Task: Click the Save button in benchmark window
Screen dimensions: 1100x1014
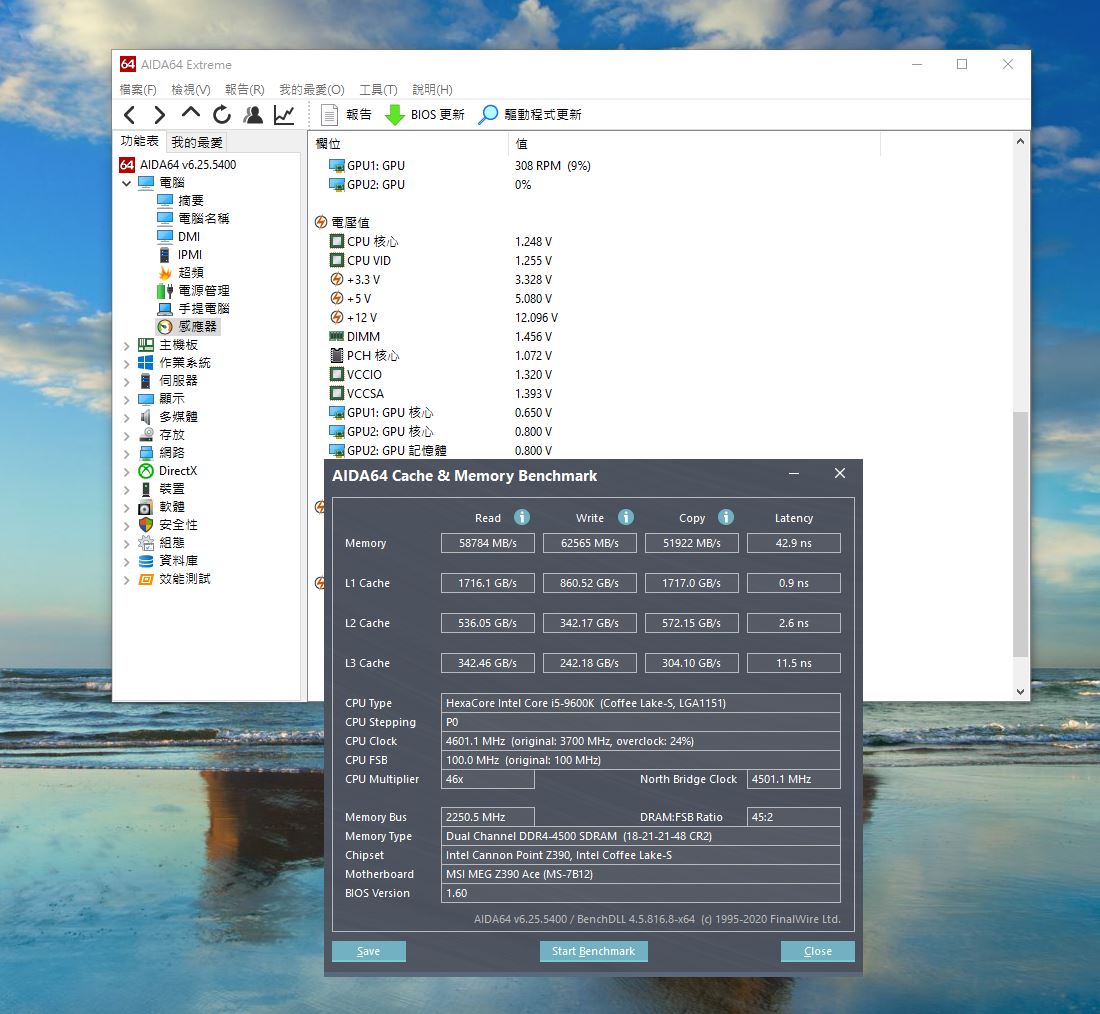Action: pos(368,952)
